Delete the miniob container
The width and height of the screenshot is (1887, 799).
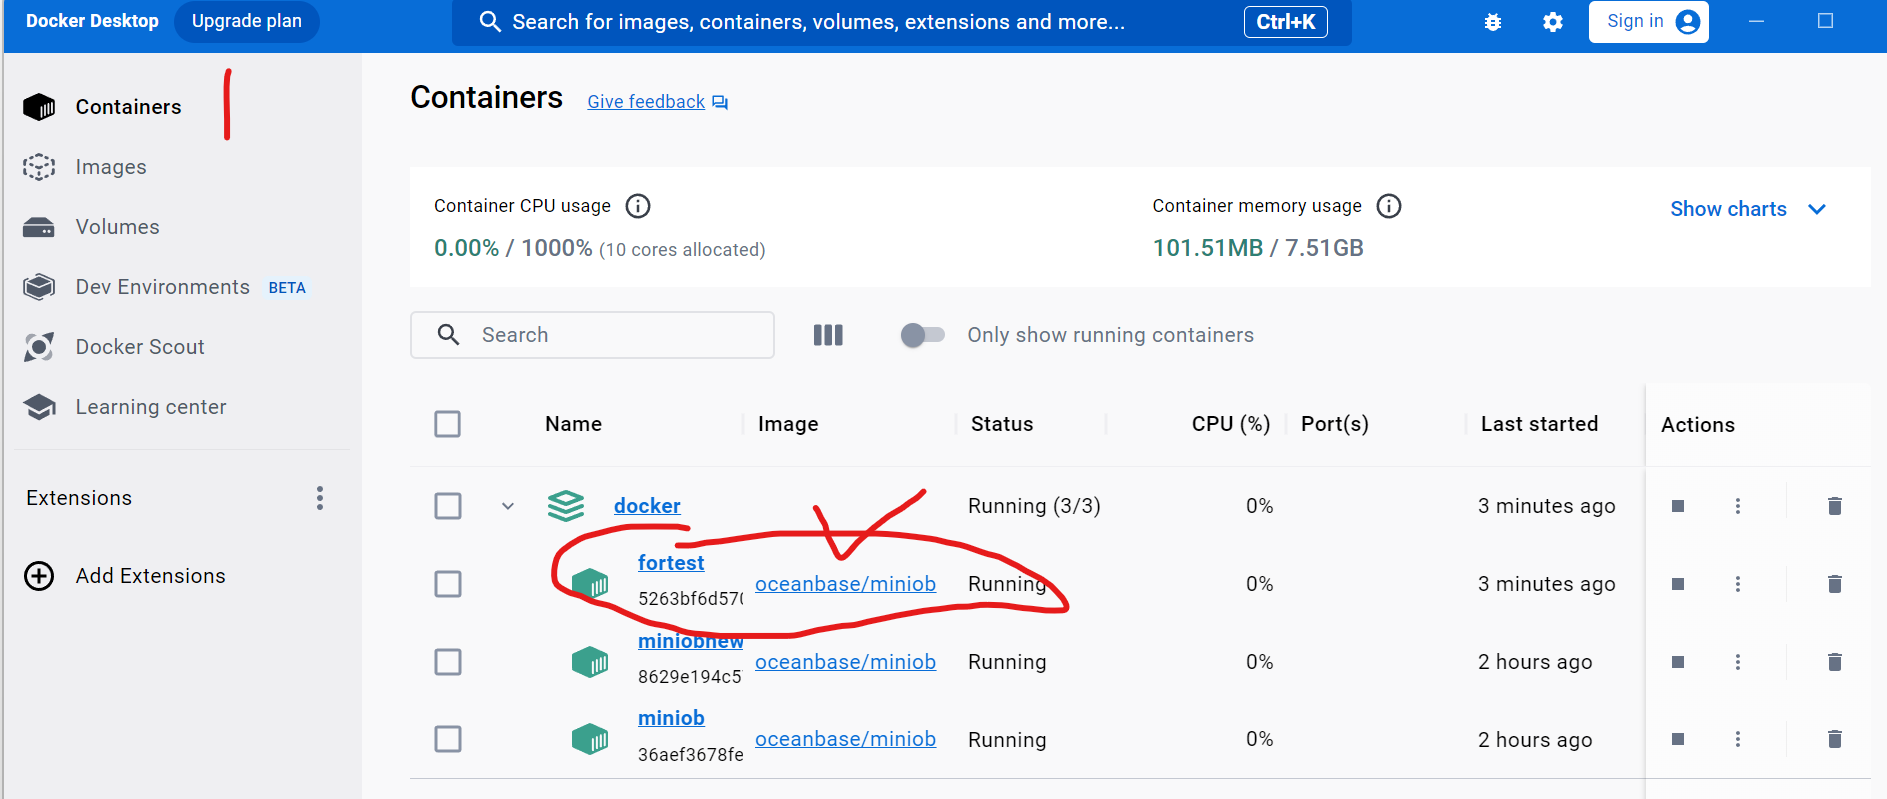[1835, 739]
